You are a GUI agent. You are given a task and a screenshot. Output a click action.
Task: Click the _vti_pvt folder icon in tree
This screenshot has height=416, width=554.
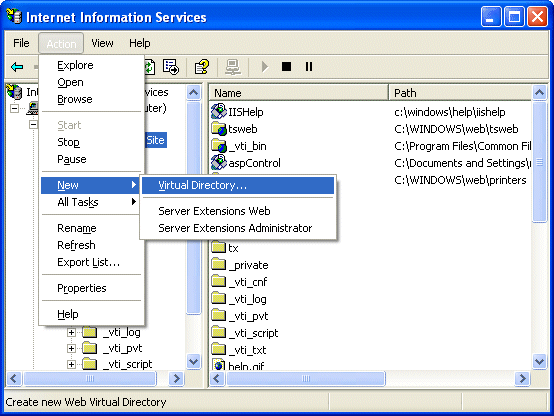click(x=90, y=348)
